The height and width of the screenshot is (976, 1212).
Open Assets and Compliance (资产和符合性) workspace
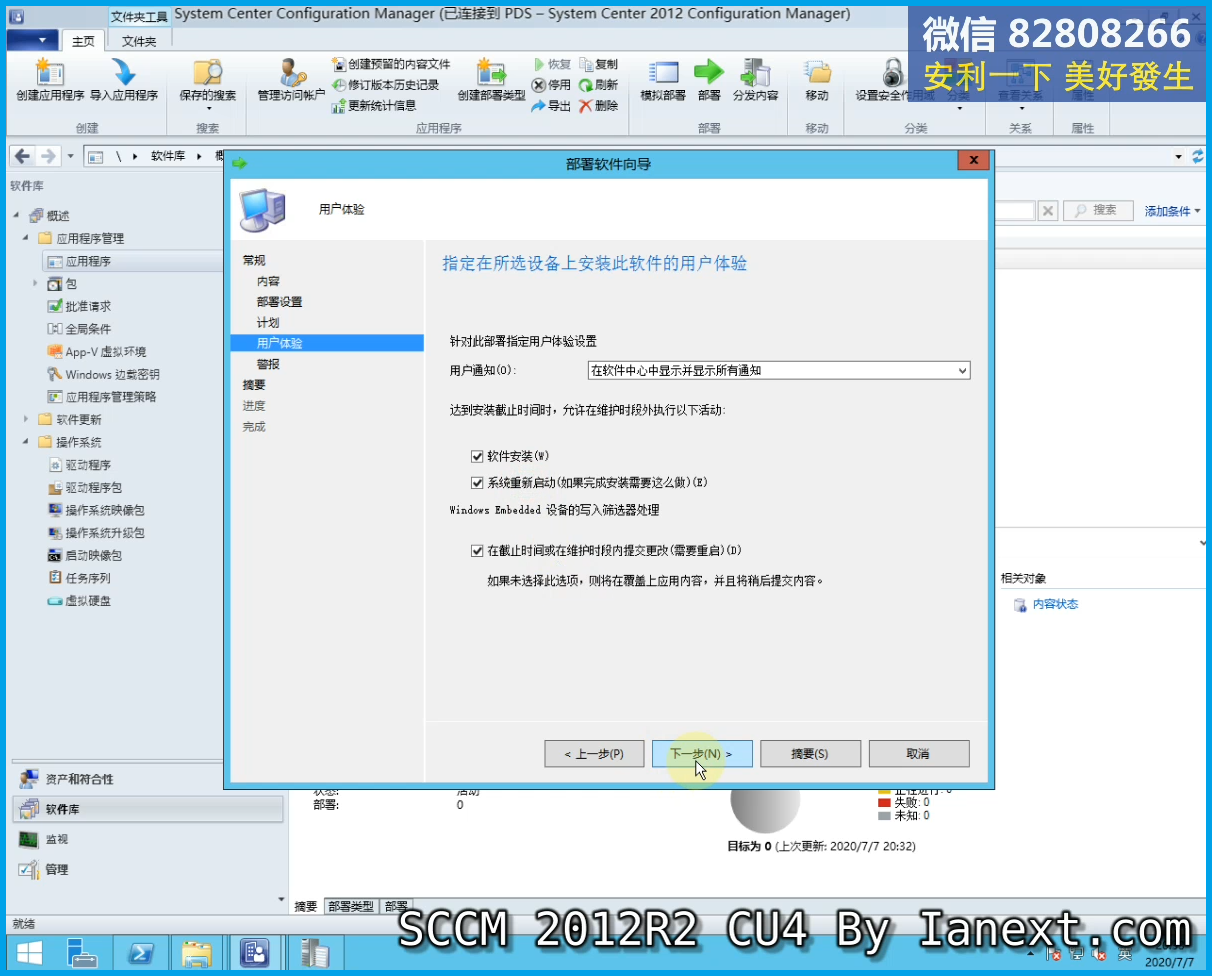tap(147, 779)
